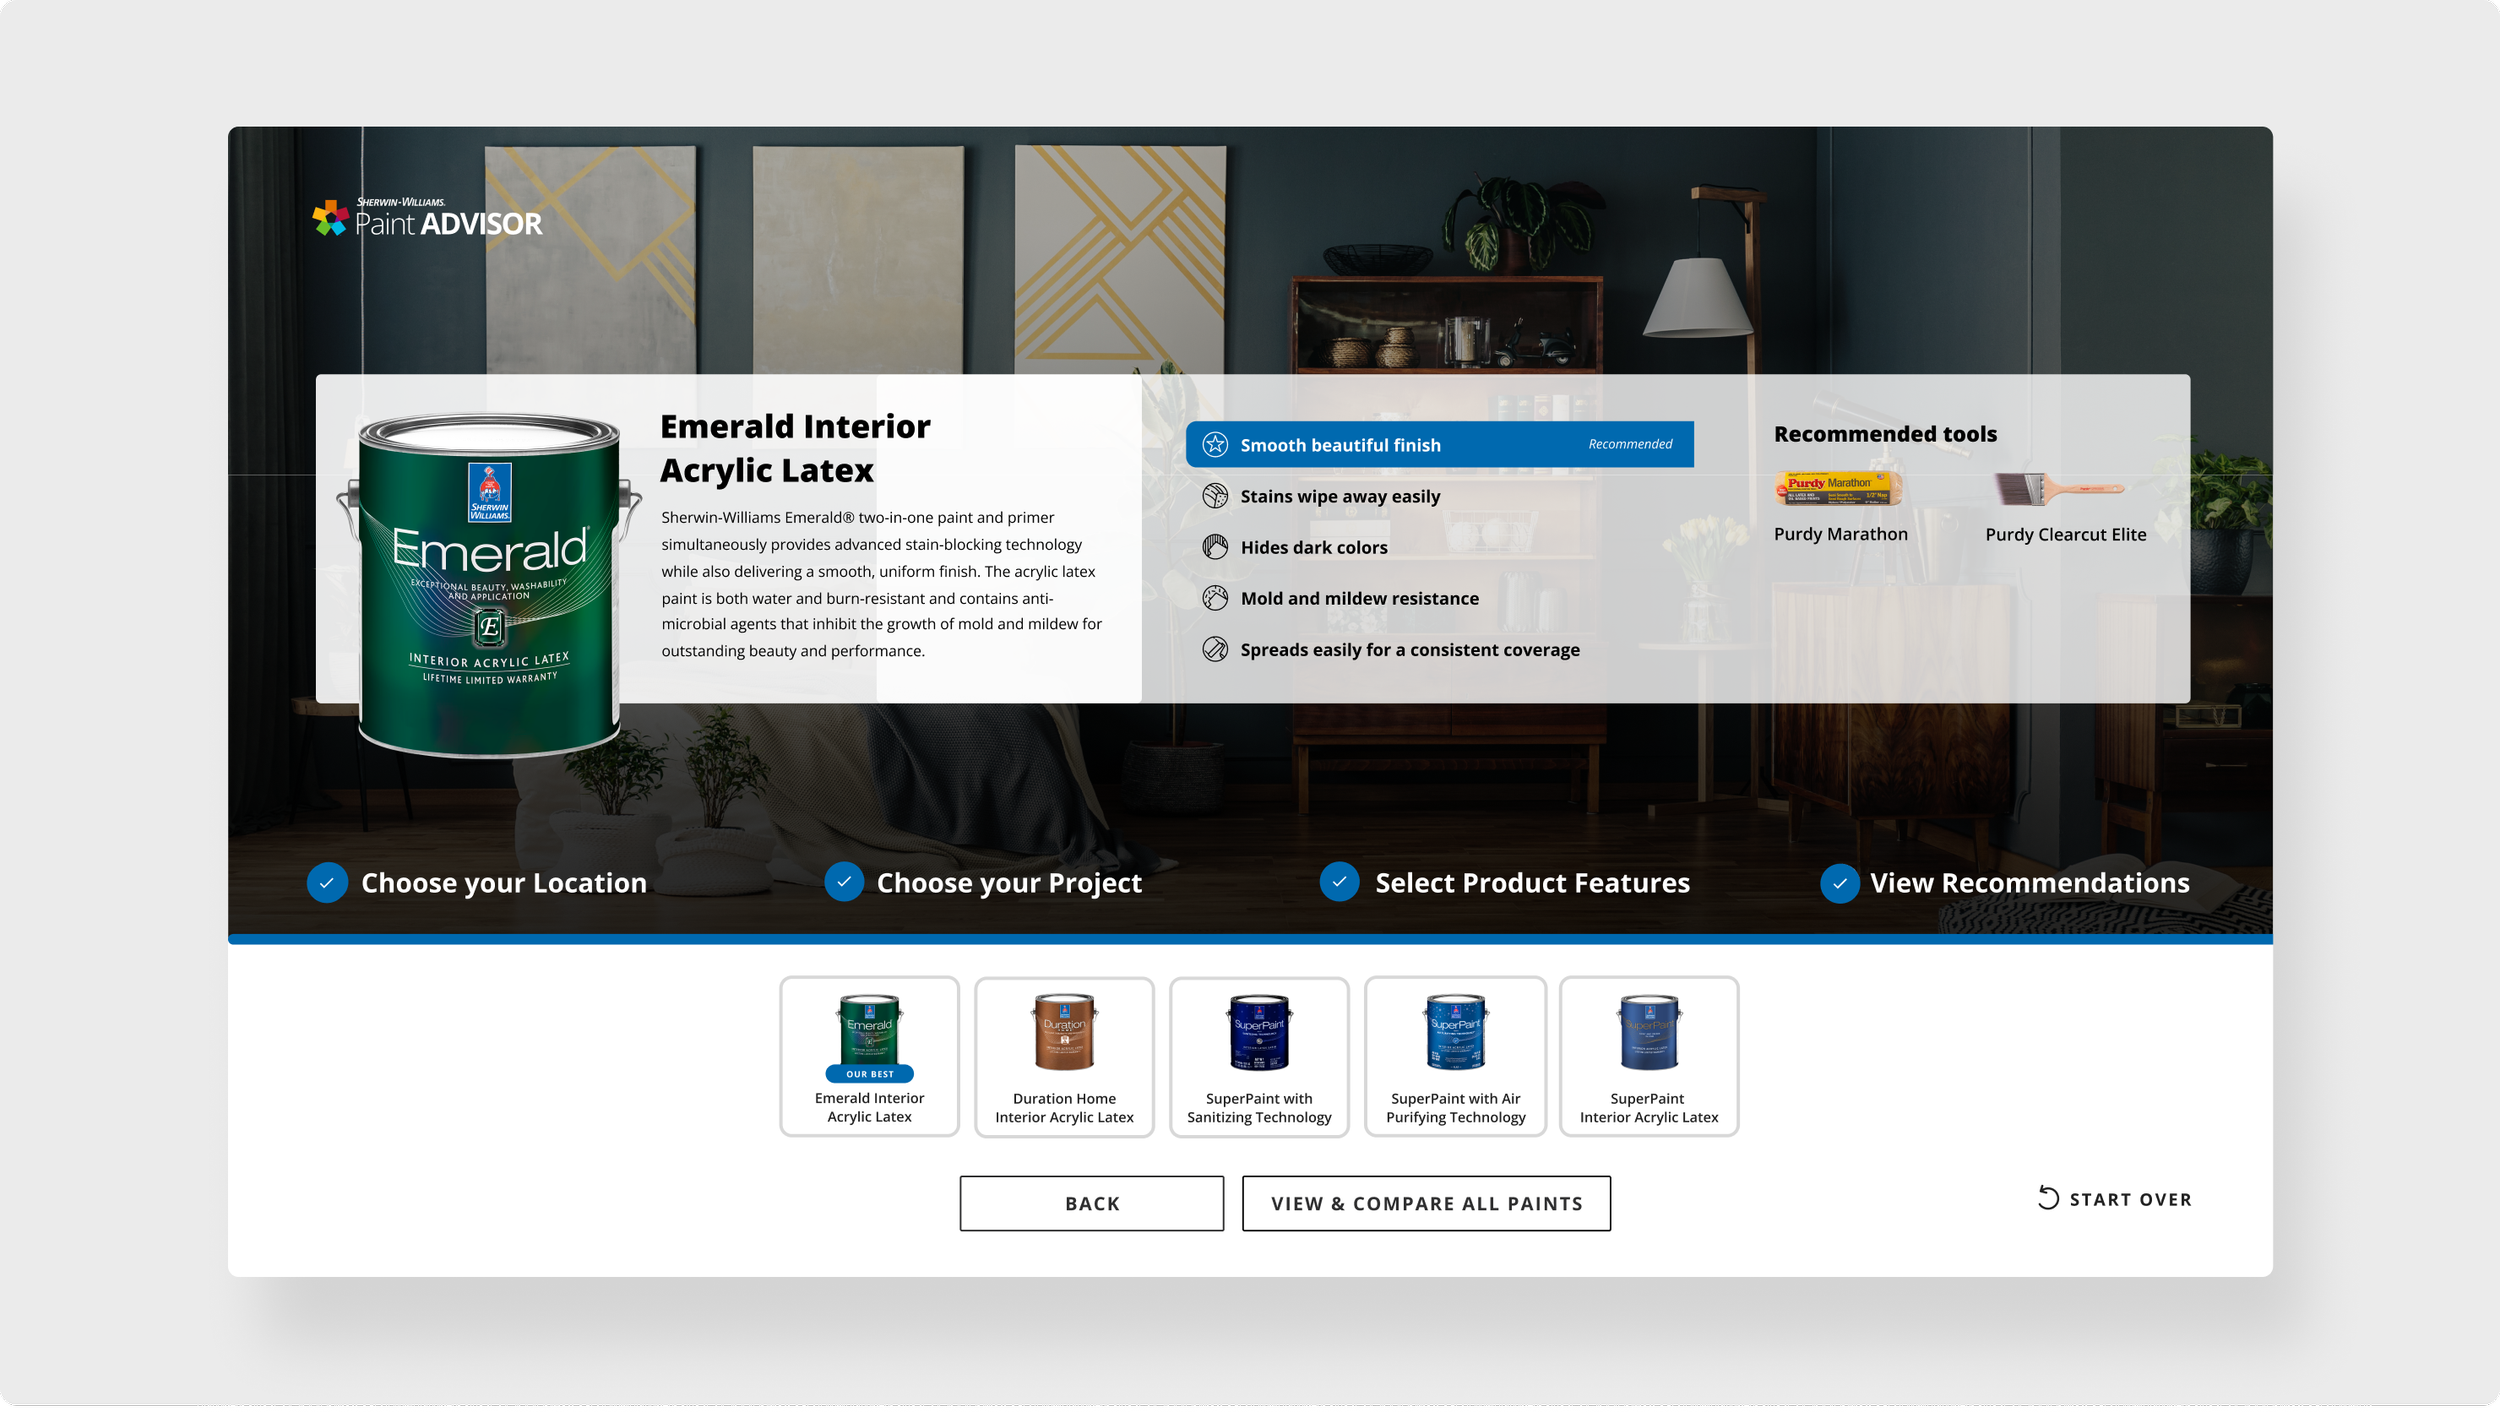
Task: Click the Select Product Features checkmark
Action: (x=1339, y=882)
